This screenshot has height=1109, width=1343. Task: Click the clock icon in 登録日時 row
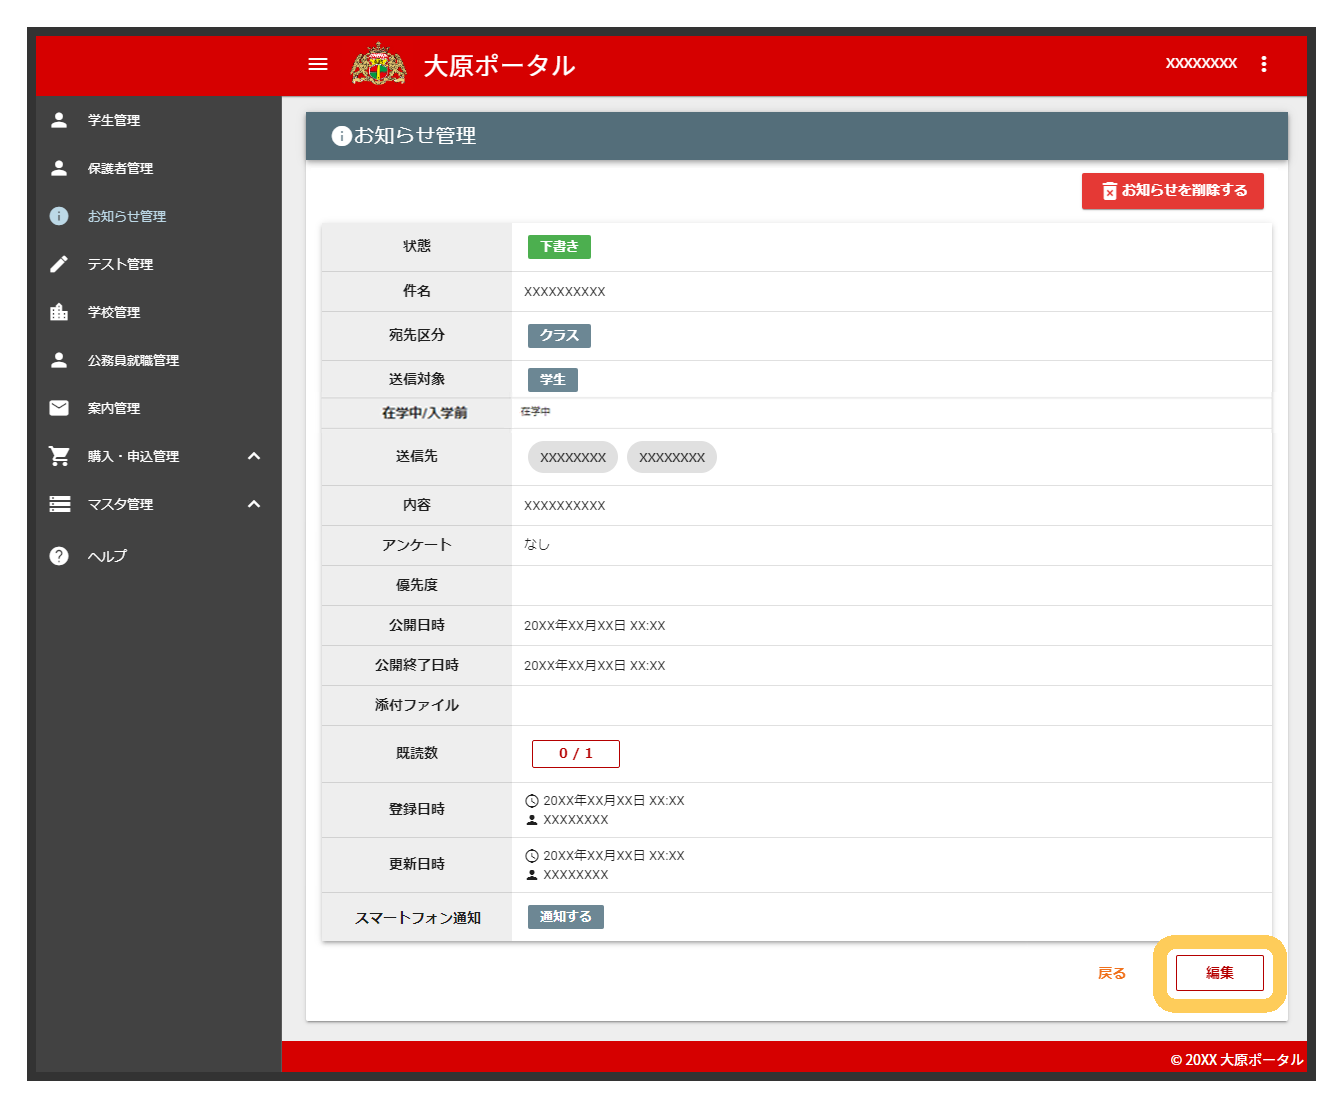pos(532,801)
